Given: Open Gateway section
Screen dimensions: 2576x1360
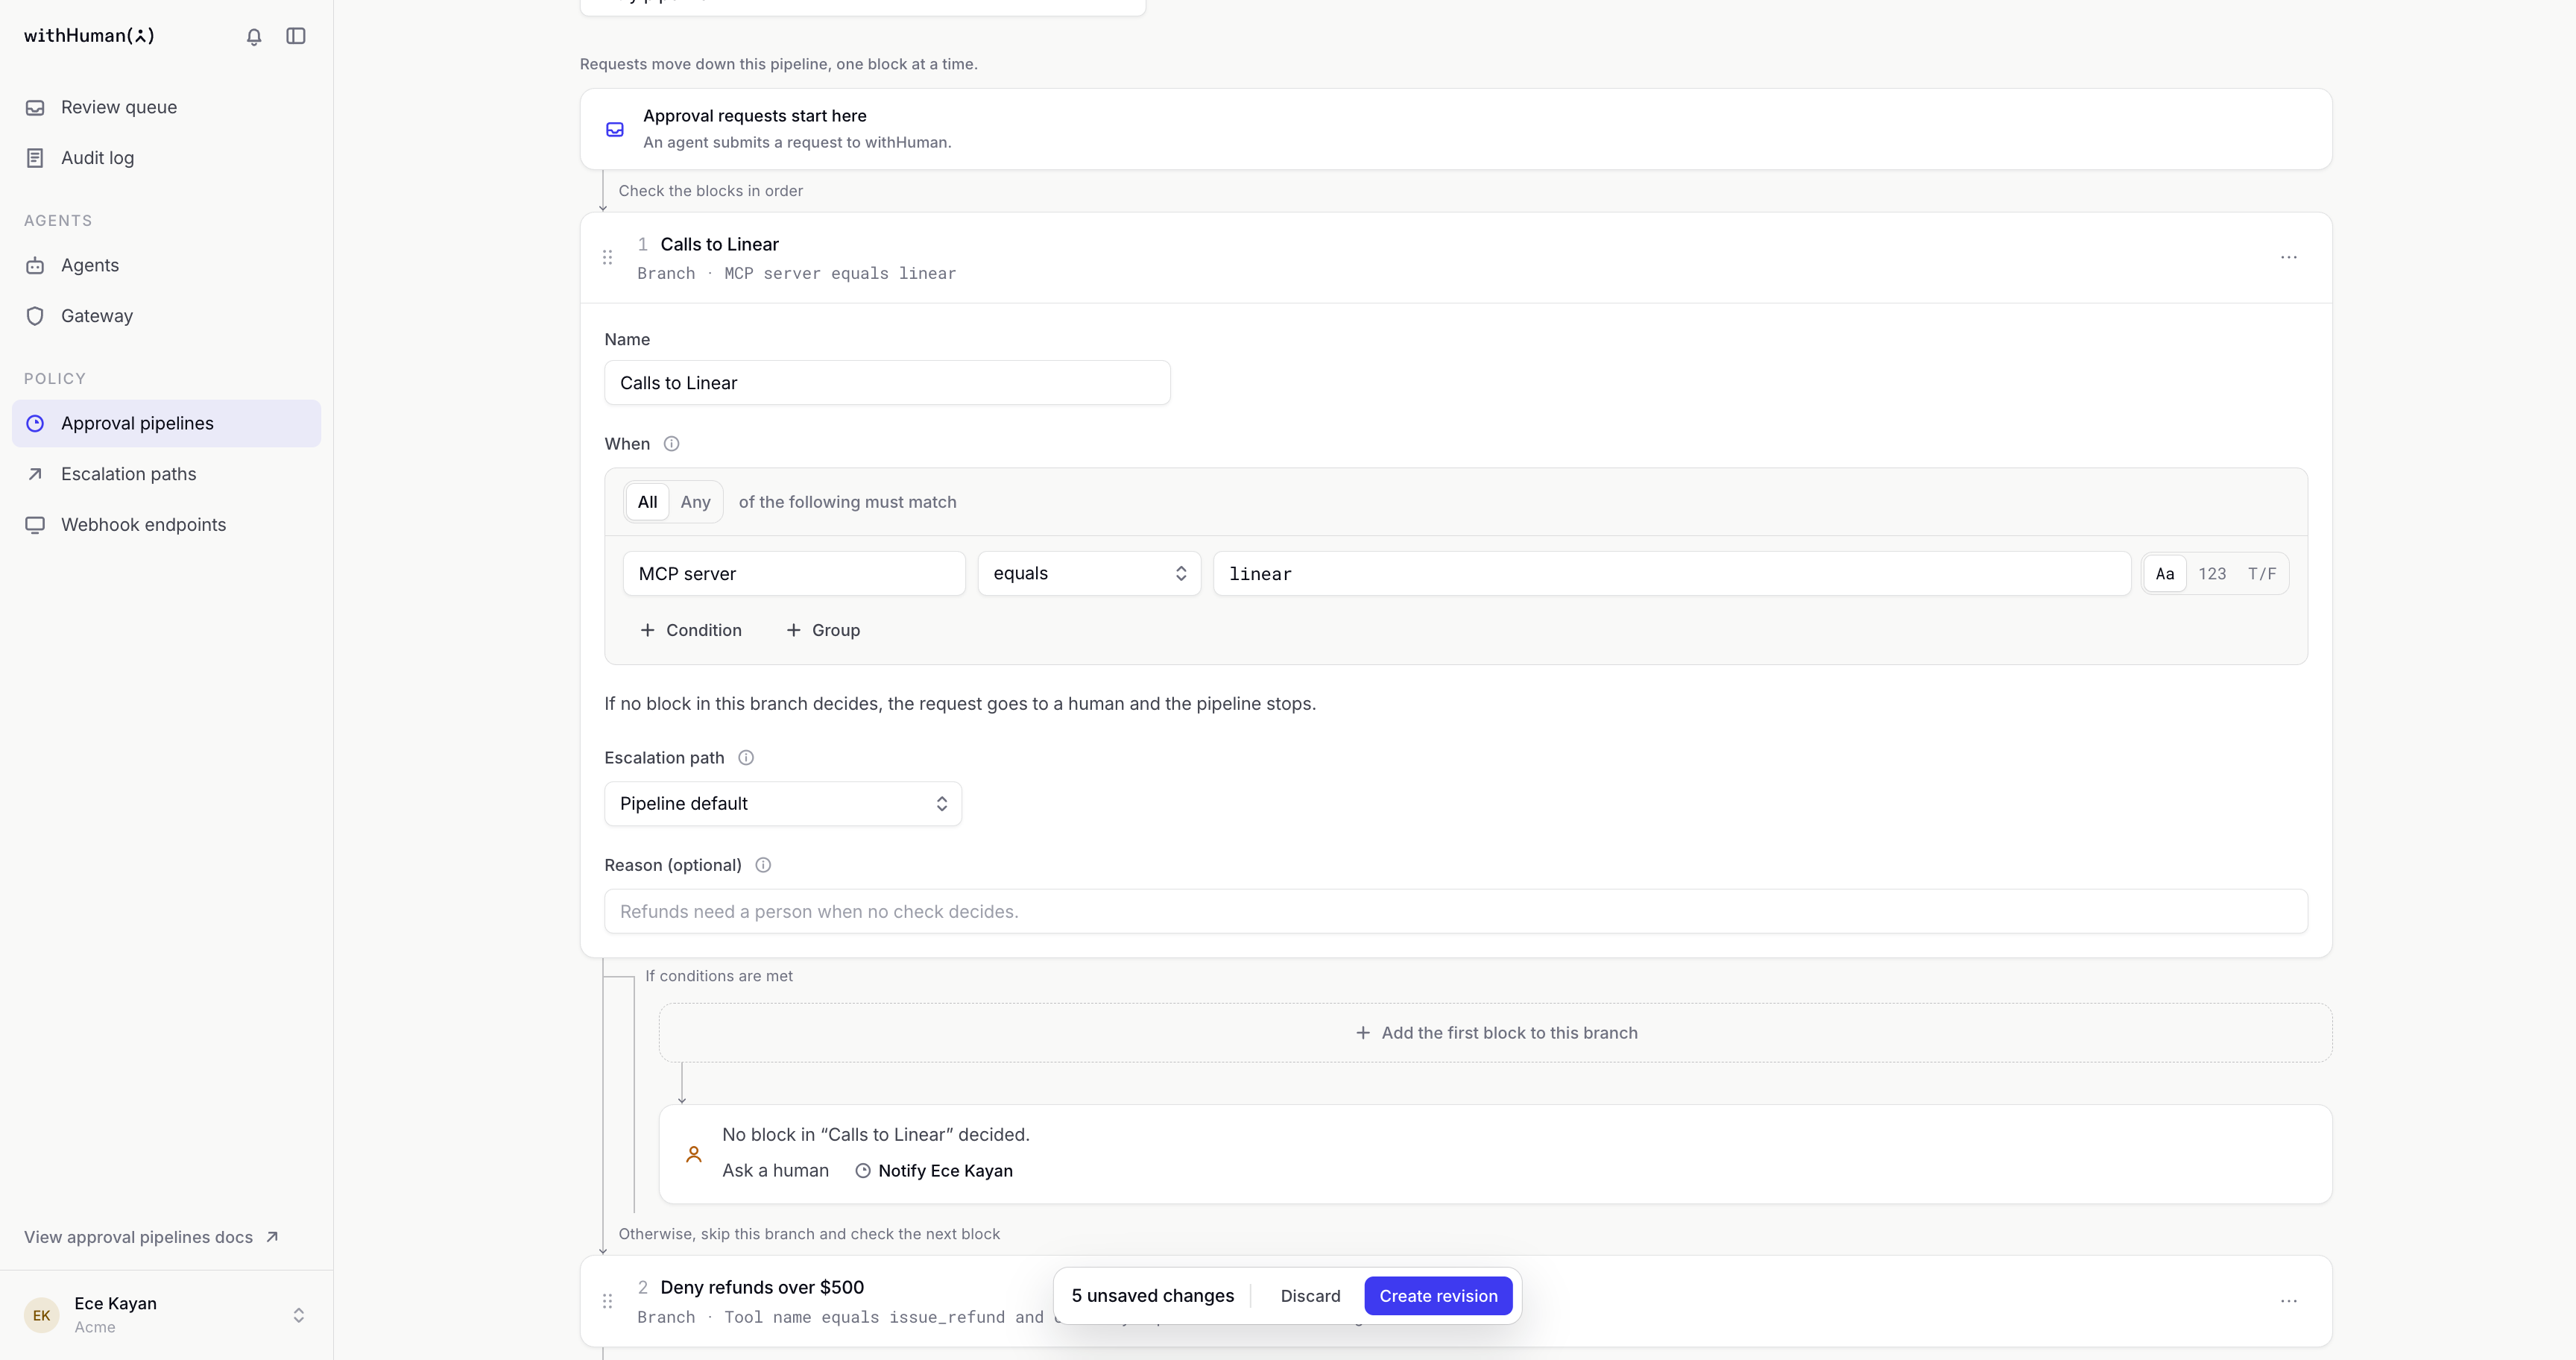Looking at the screenshot, I should click(x=166, y=316).
